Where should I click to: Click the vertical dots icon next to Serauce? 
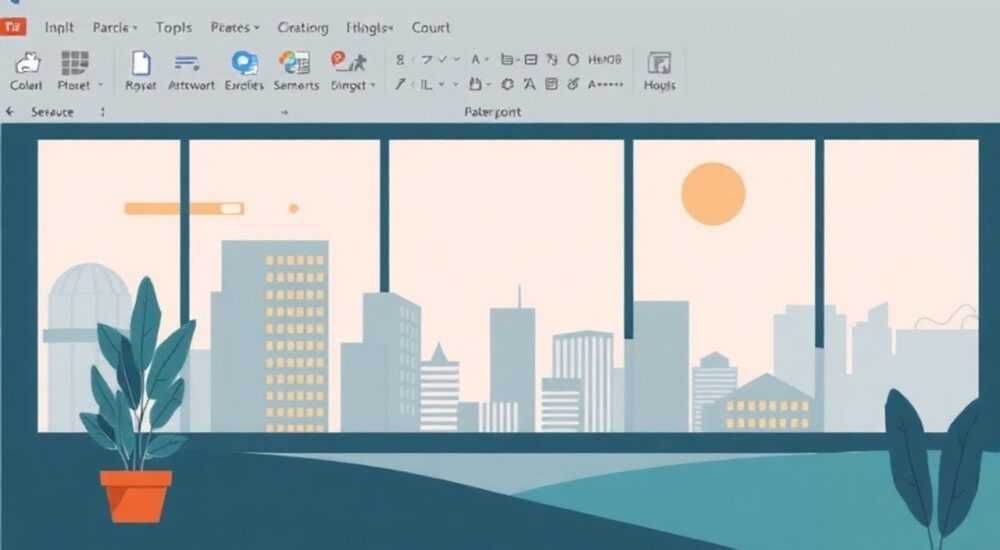[x=102, y=112]
